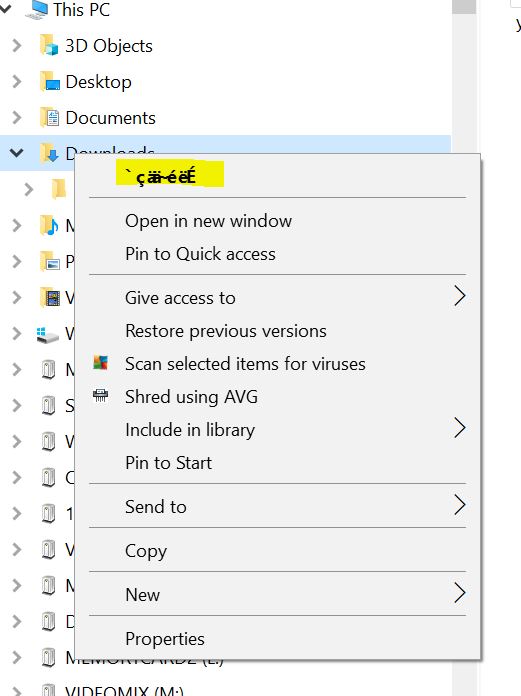Viewport: 521px width, 696px height.
Task: Expand the Videos folder node
Action: (16, 297)
